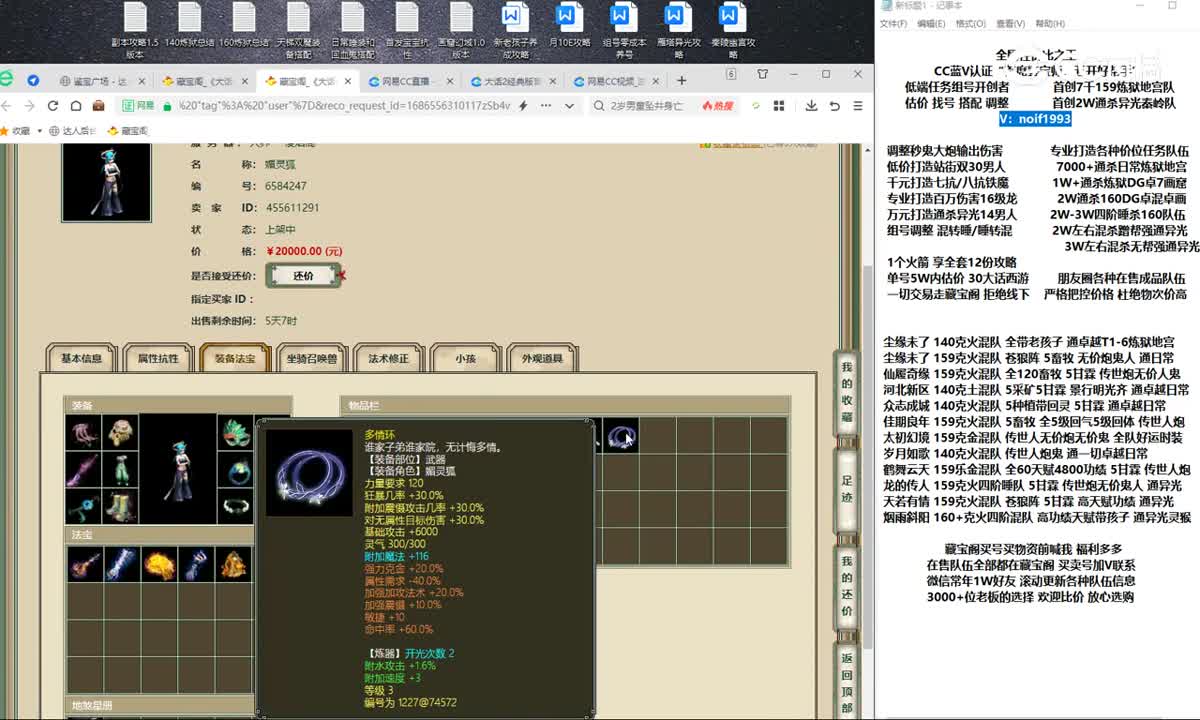Go to browser home page icon

click(x=76, y=105)
